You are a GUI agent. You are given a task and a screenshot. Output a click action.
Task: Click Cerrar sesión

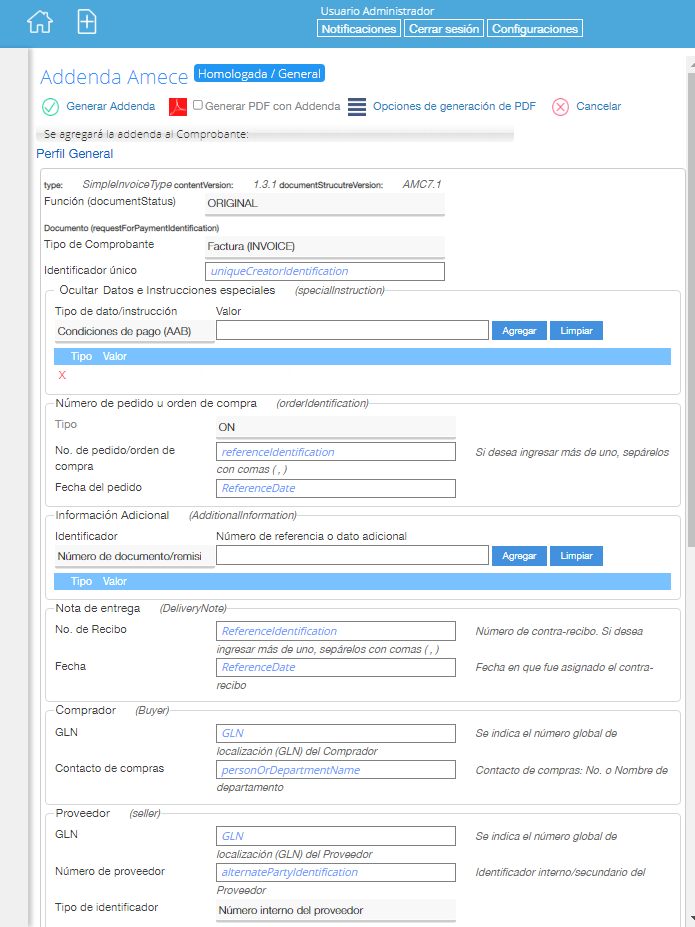444,29
